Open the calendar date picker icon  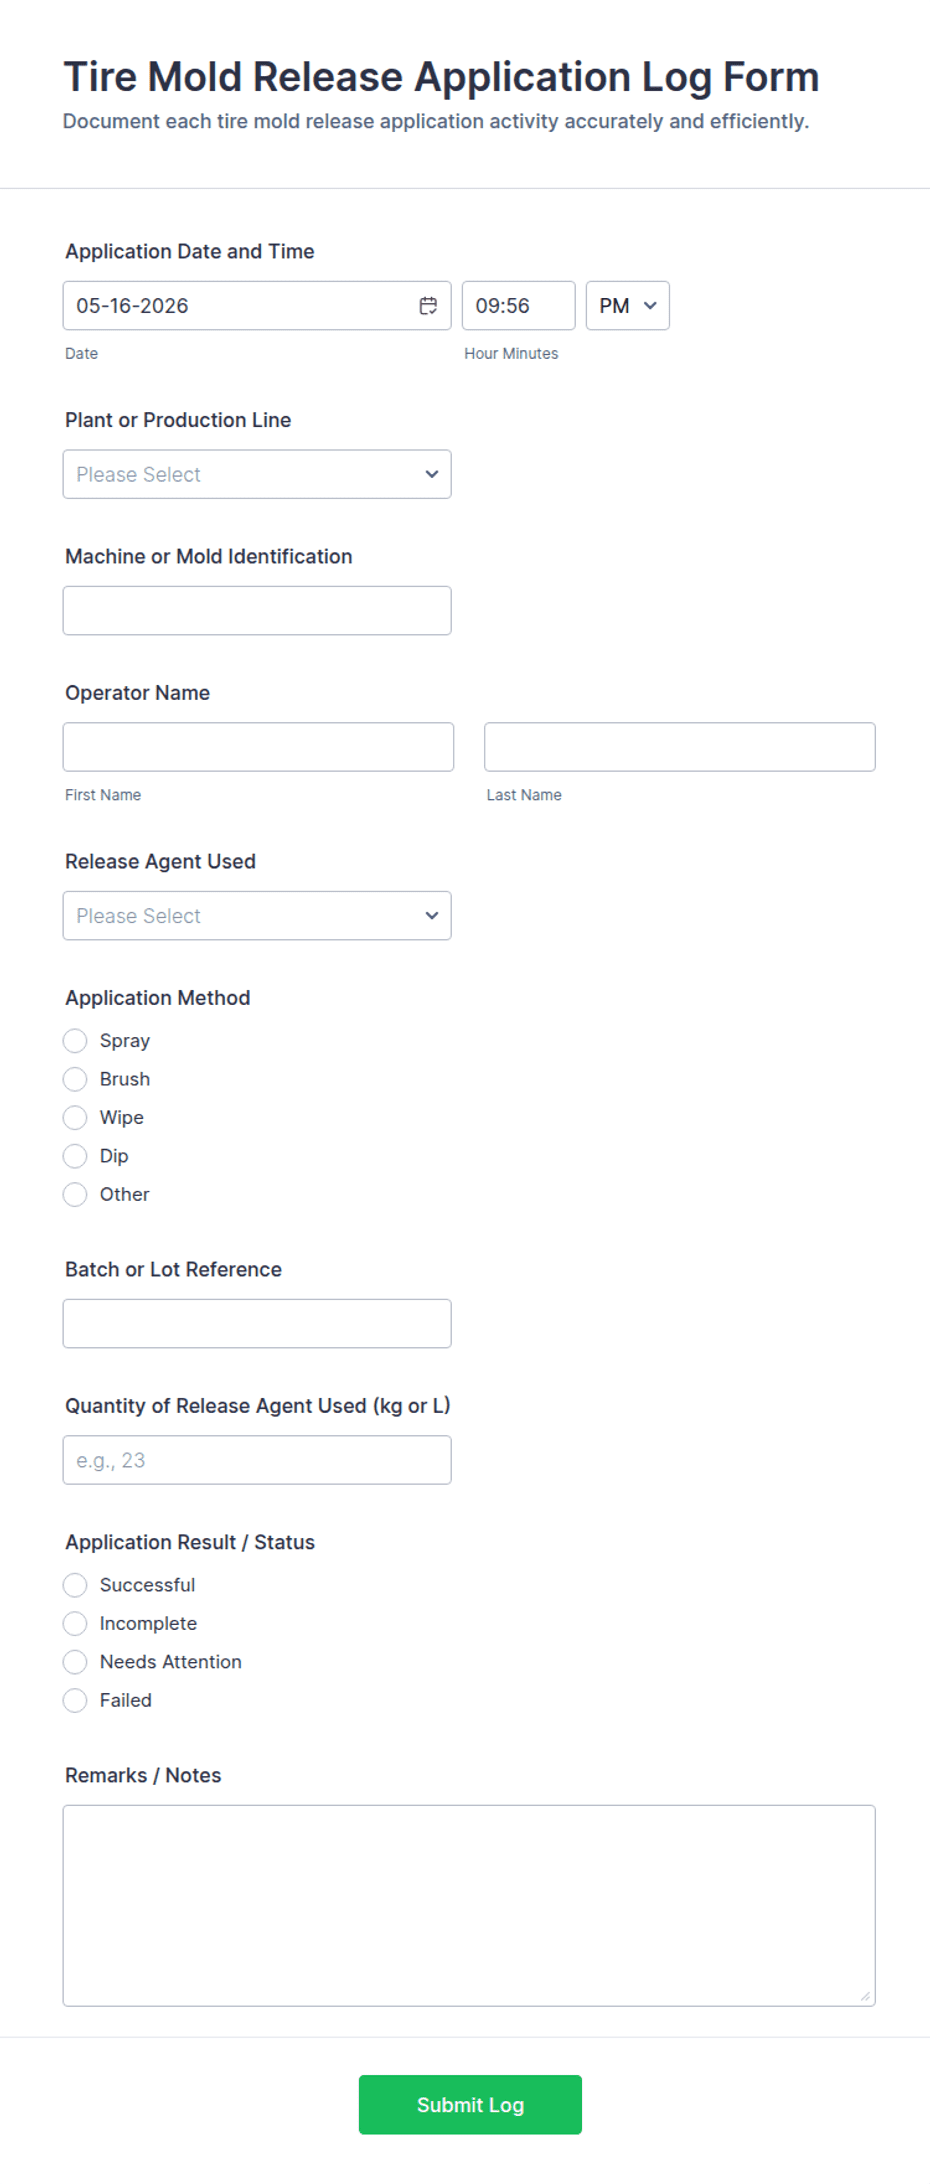428,306
